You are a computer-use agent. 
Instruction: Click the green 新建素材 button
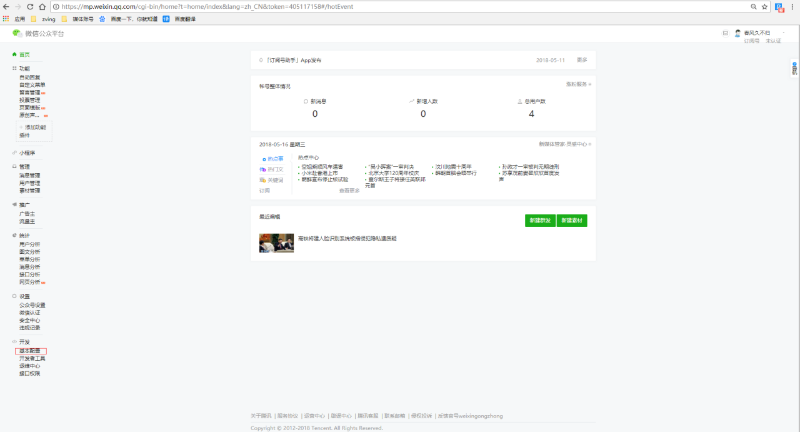click(x=572, y=220)
